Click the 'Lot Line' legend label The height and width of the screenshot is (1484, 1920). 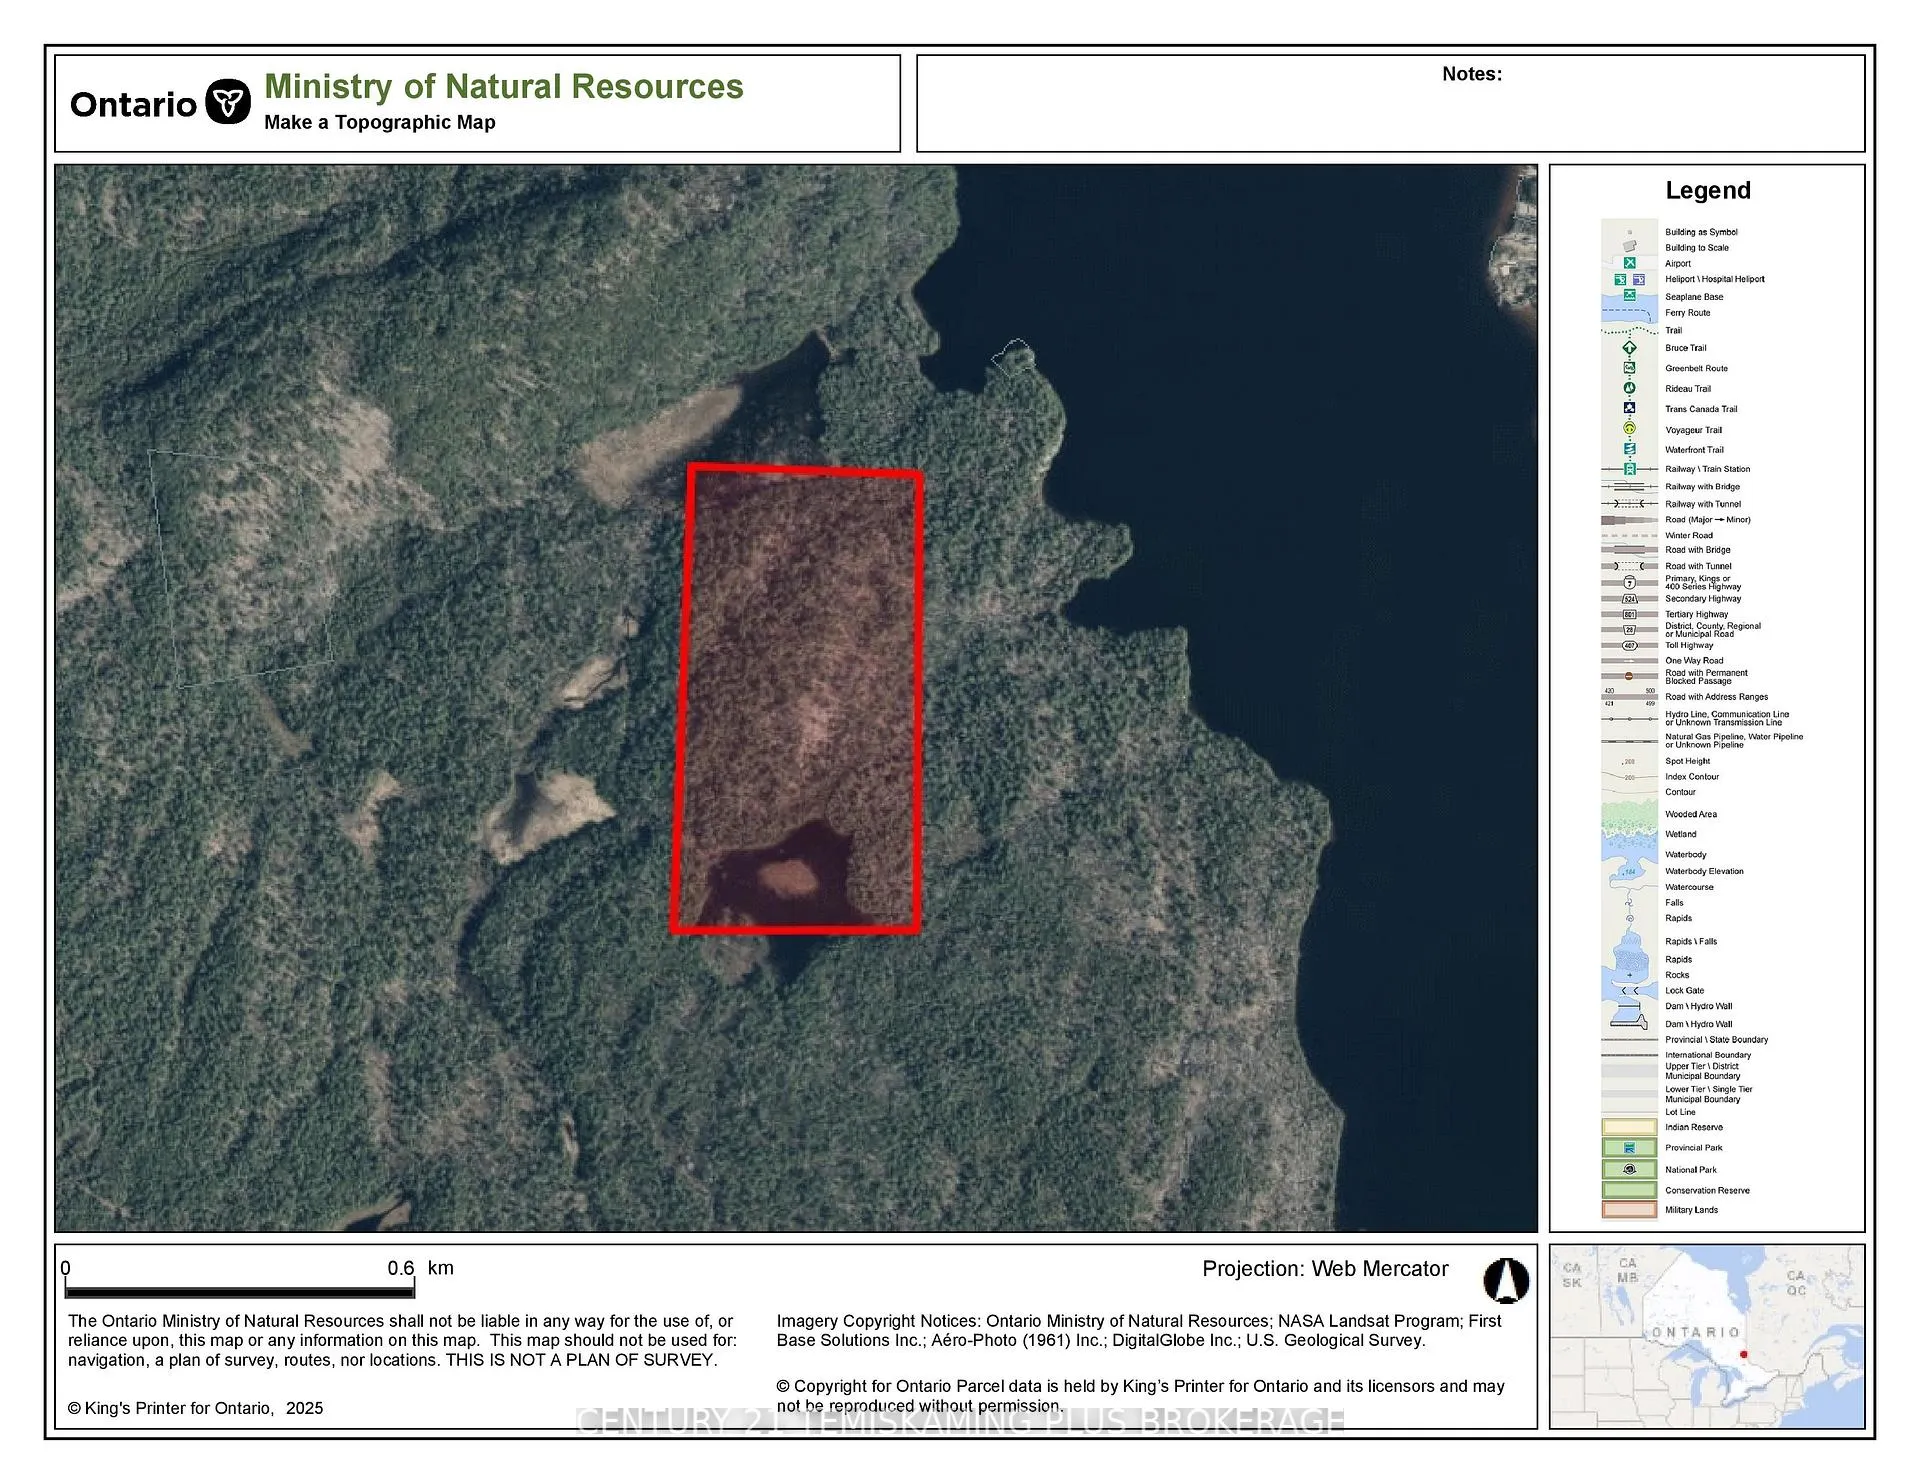(x=1680, y=1112)
